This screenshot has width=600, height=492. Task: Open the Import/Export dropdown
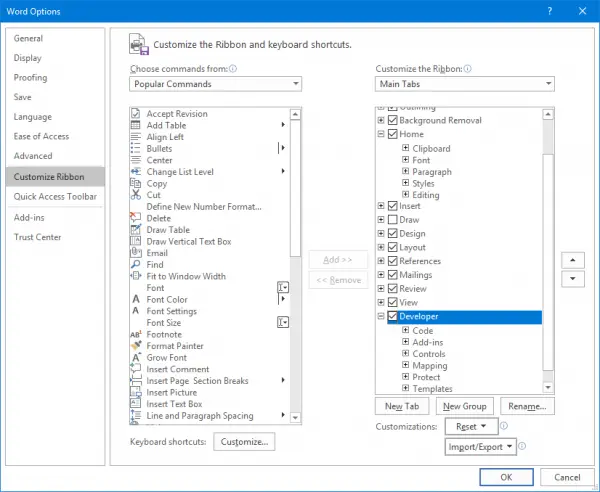click(481, 446)
